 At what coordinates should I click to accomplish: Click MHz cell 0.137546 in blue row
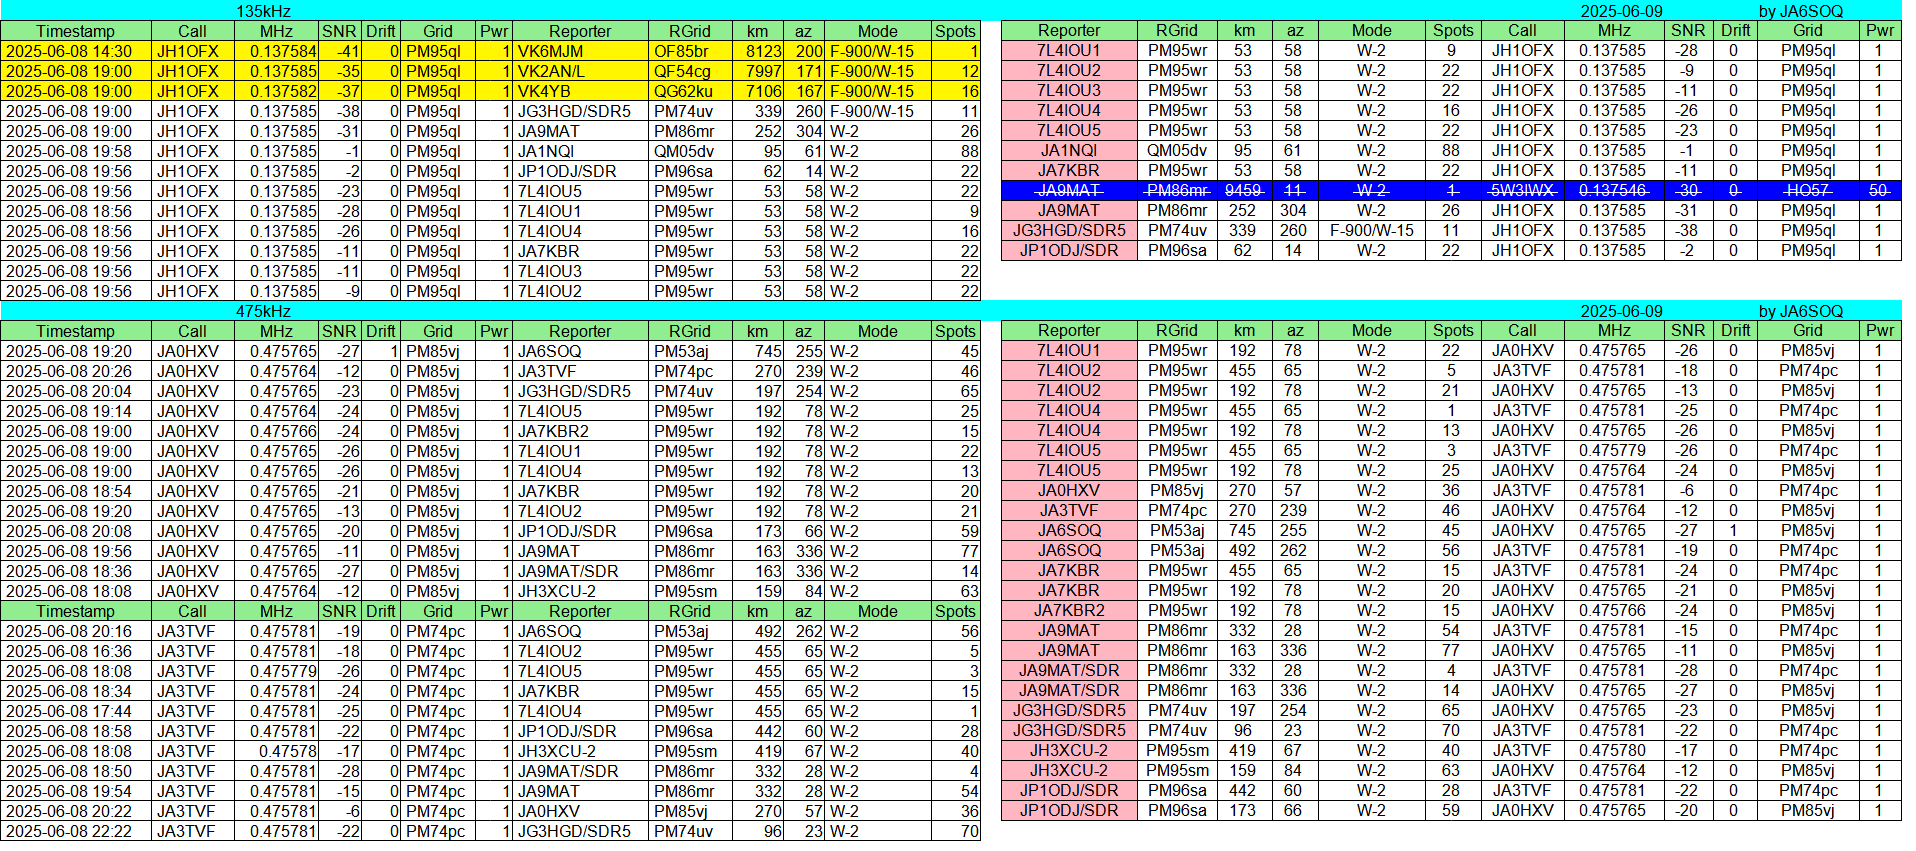1614,190
